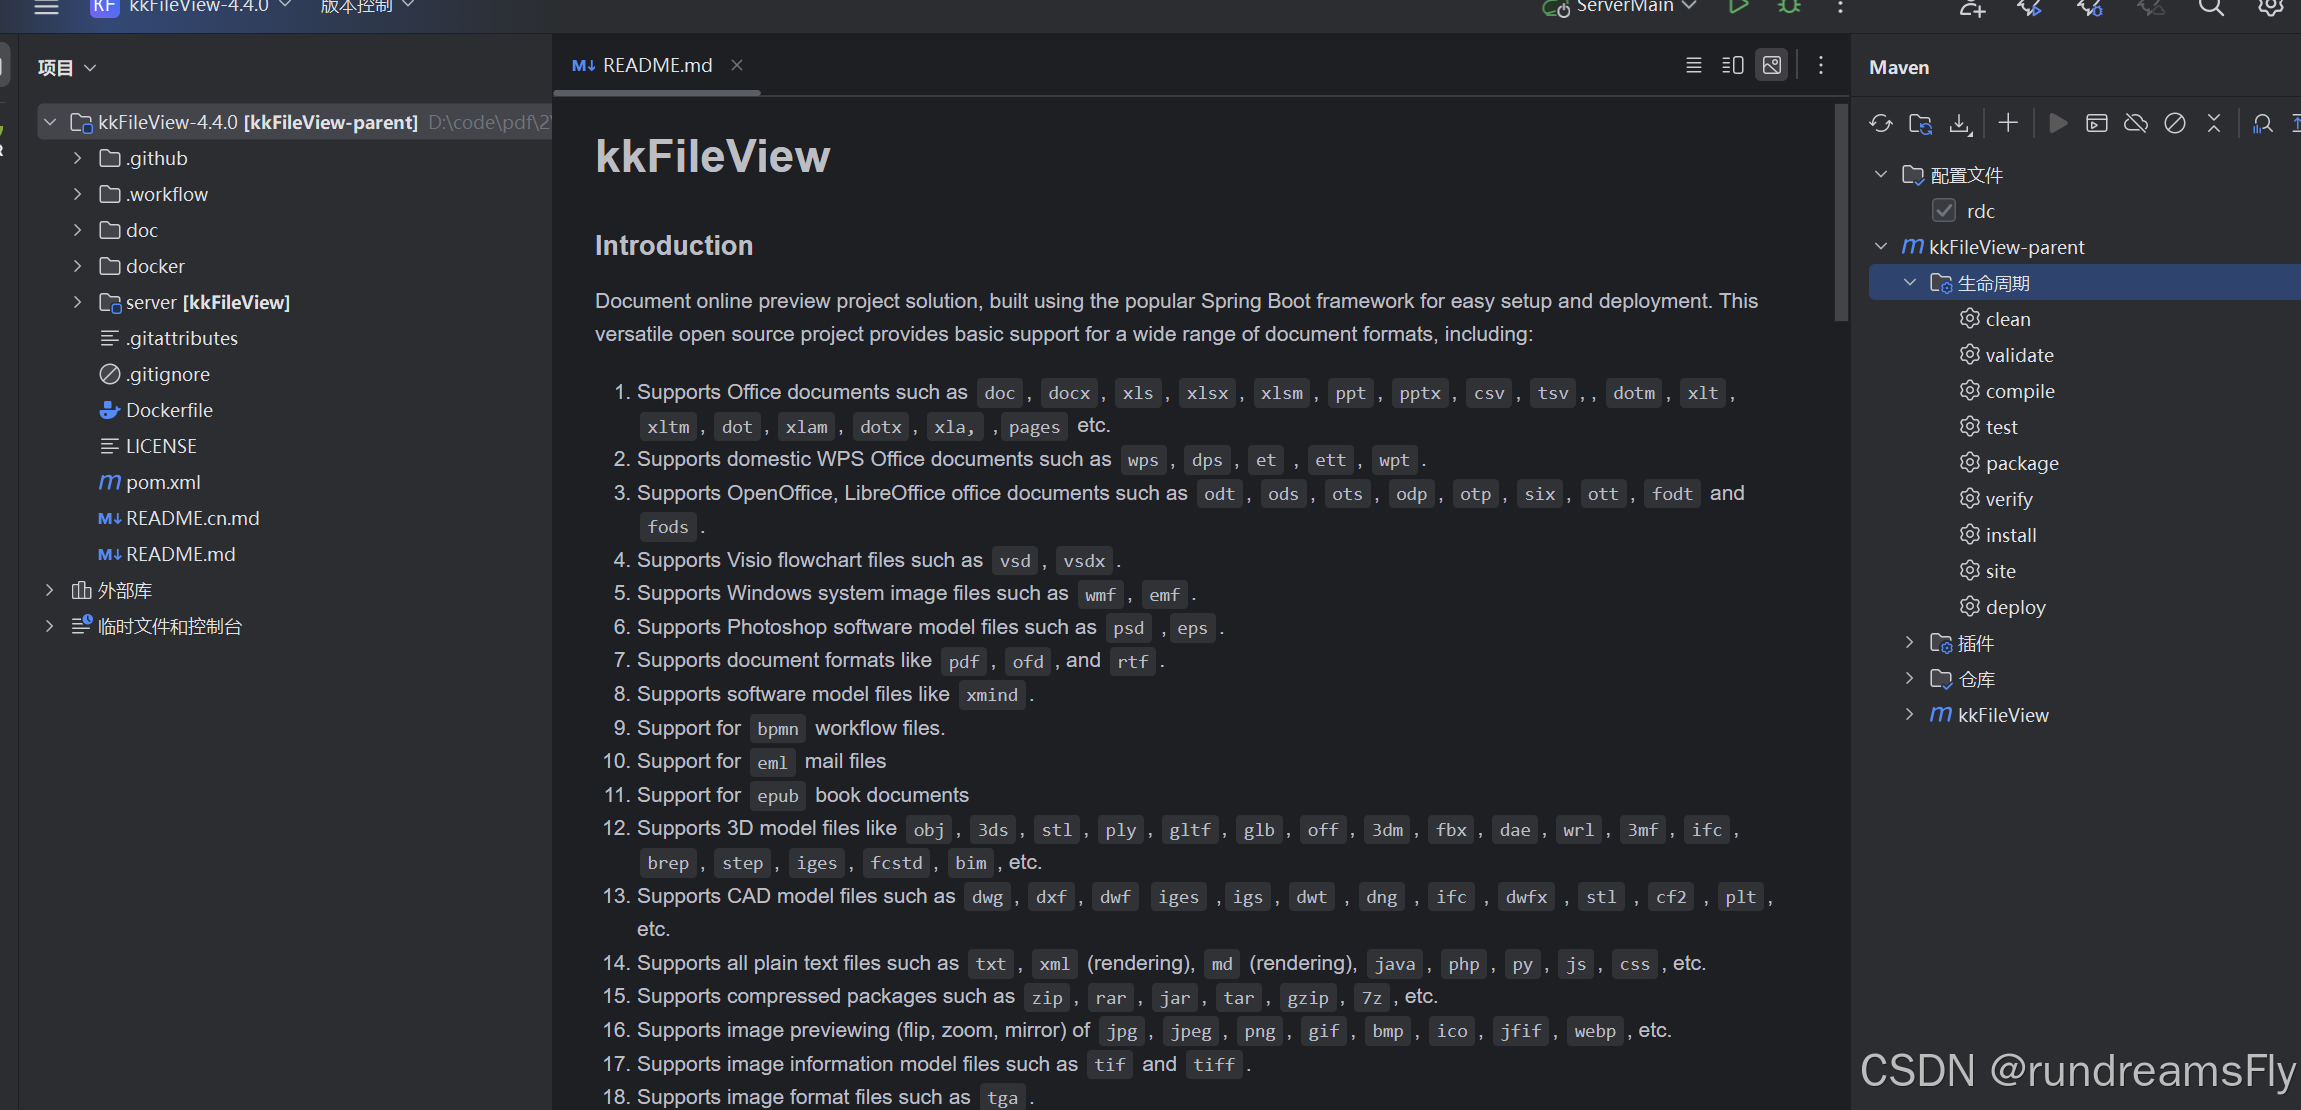2301x1110 pixels.
Task: Select the compile lifecycle goal
Action: 2007,391
